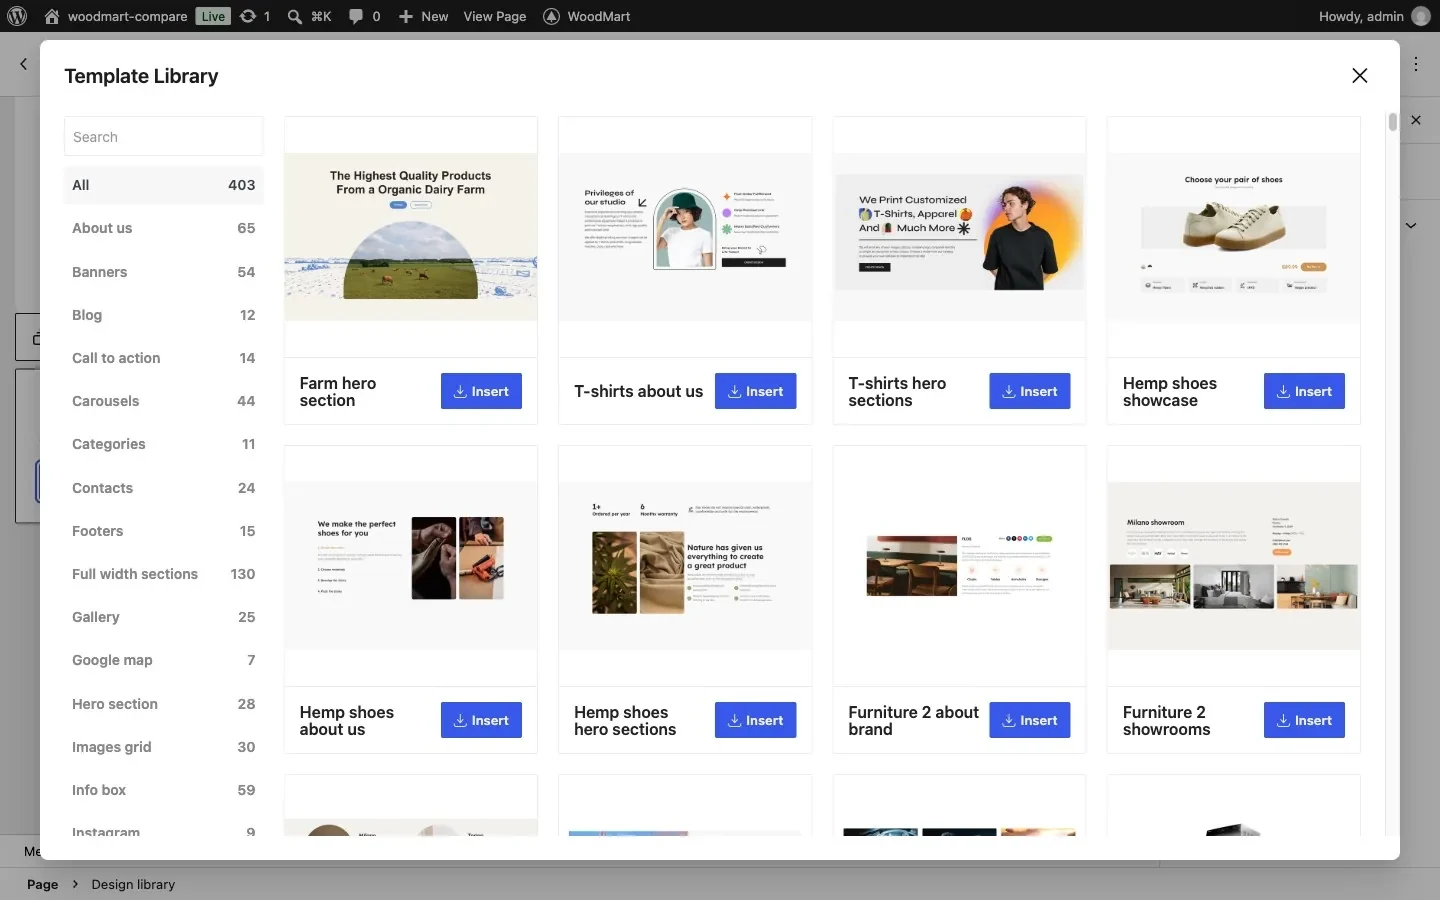Insert the Furniture 2 showrooms template
Image resolution: width=1440 pixels, height=900 pixels.
click(x=1304, y=720)
